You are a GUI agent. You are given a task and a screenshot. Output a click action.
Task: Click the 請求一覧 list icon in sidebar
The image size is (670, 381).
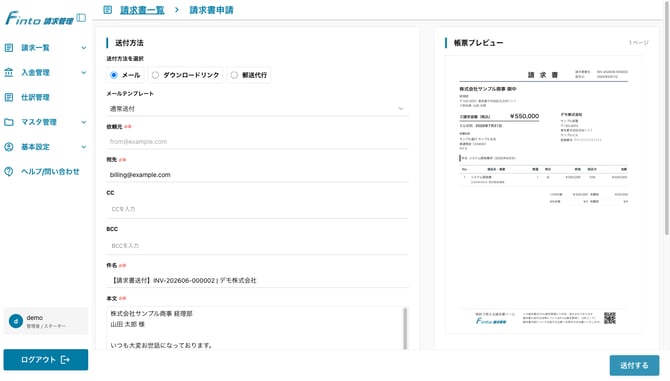[9, 48]
